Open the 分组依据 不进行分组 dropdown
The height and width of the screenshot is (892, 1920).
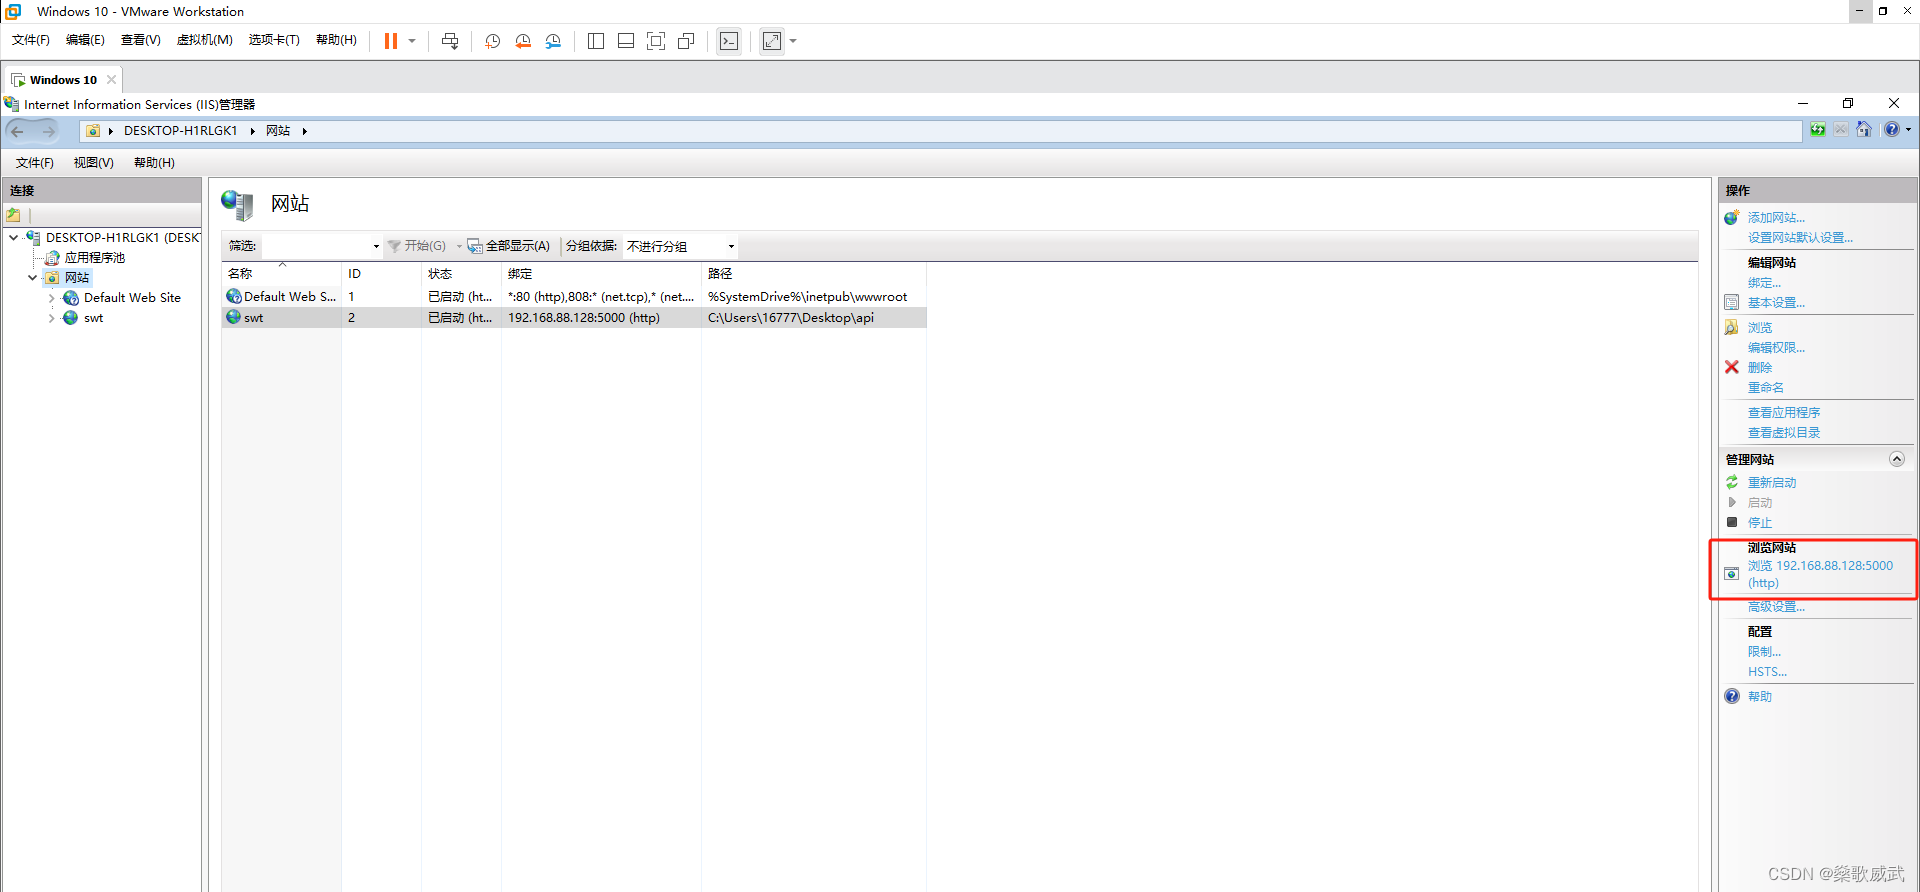[x=680, y=246]
